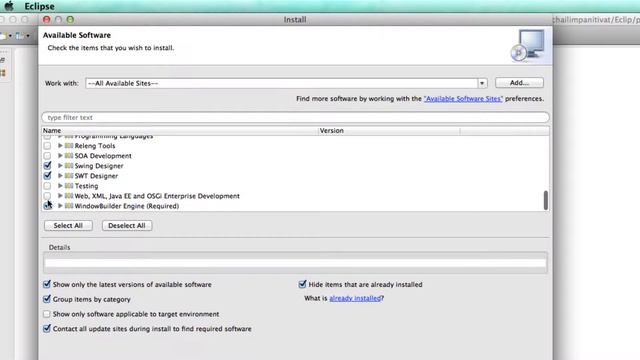Click the Name column header

coord(180,131)
